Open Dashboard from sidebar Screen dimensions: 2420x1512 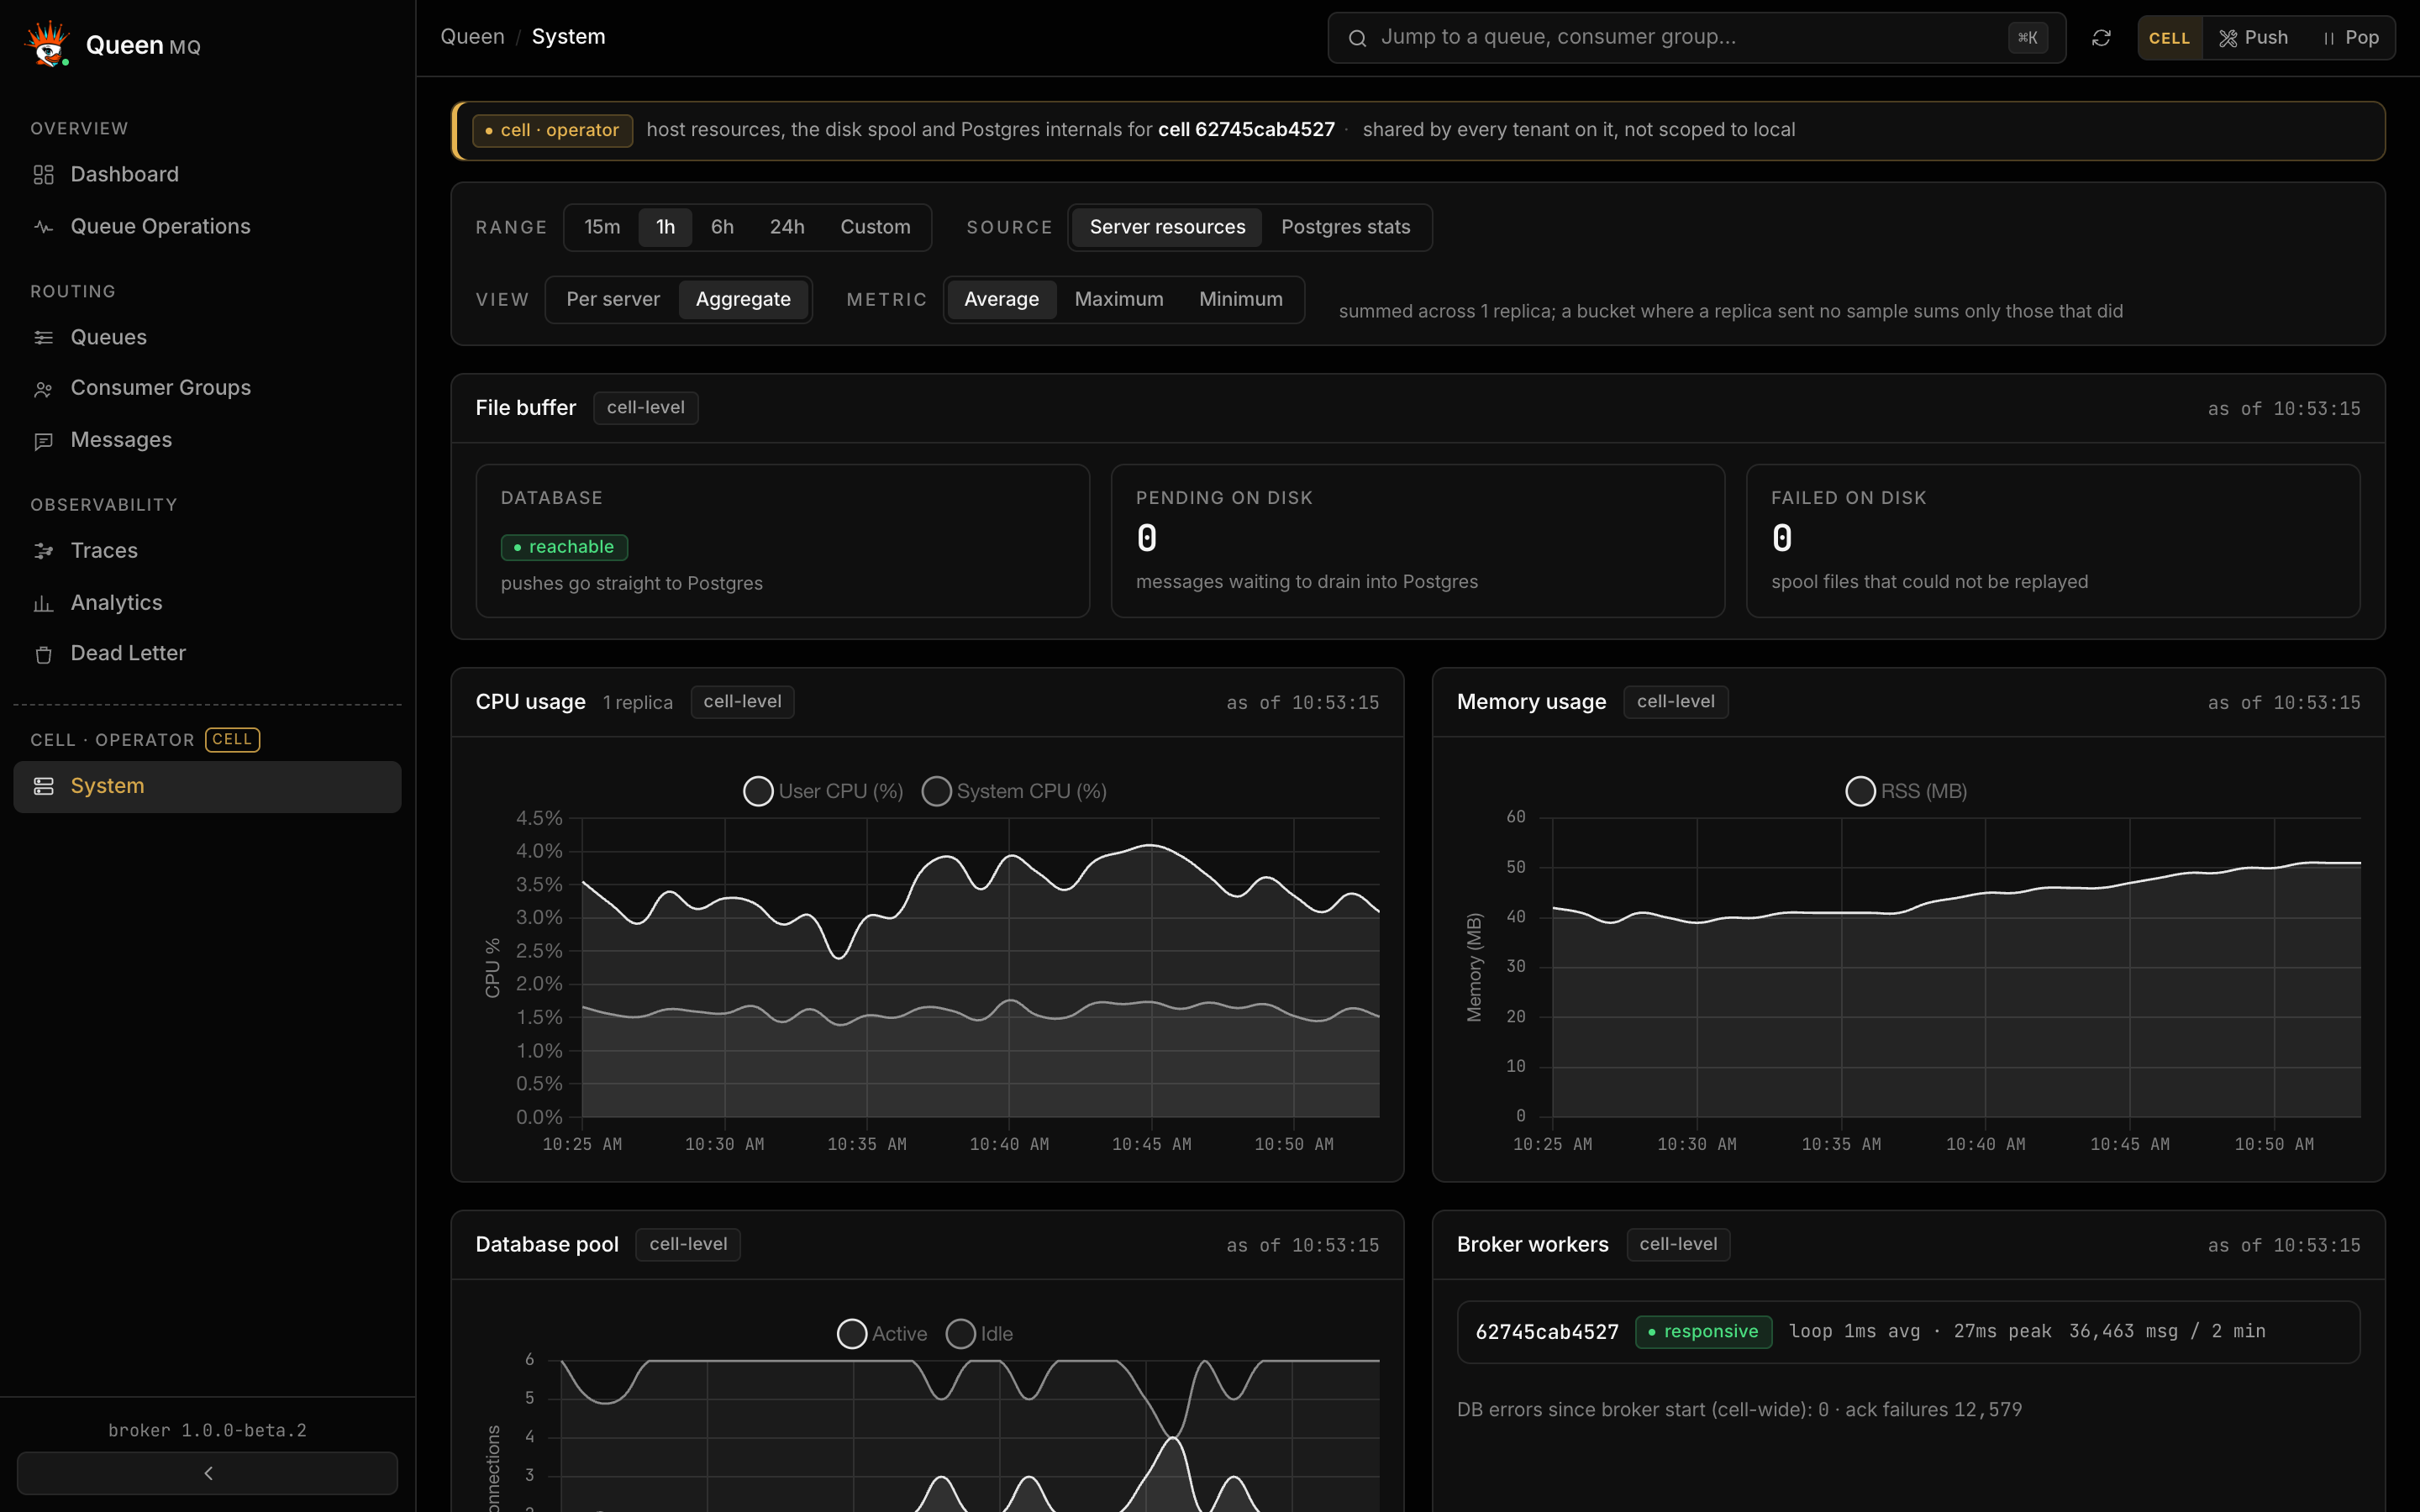point(207,175)
